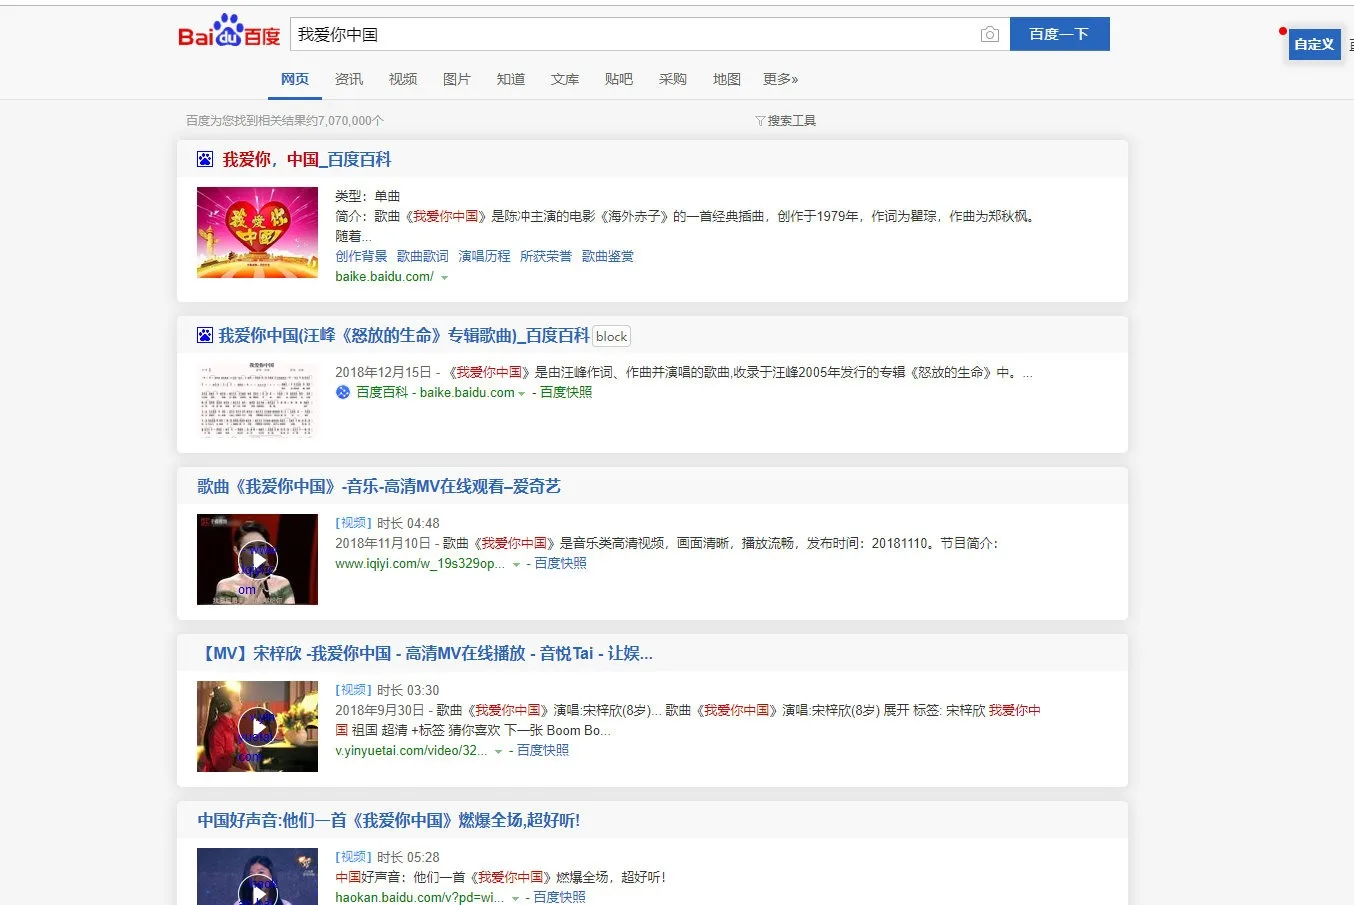Open 百度快照 for the iQiyi result

(561, 564)
